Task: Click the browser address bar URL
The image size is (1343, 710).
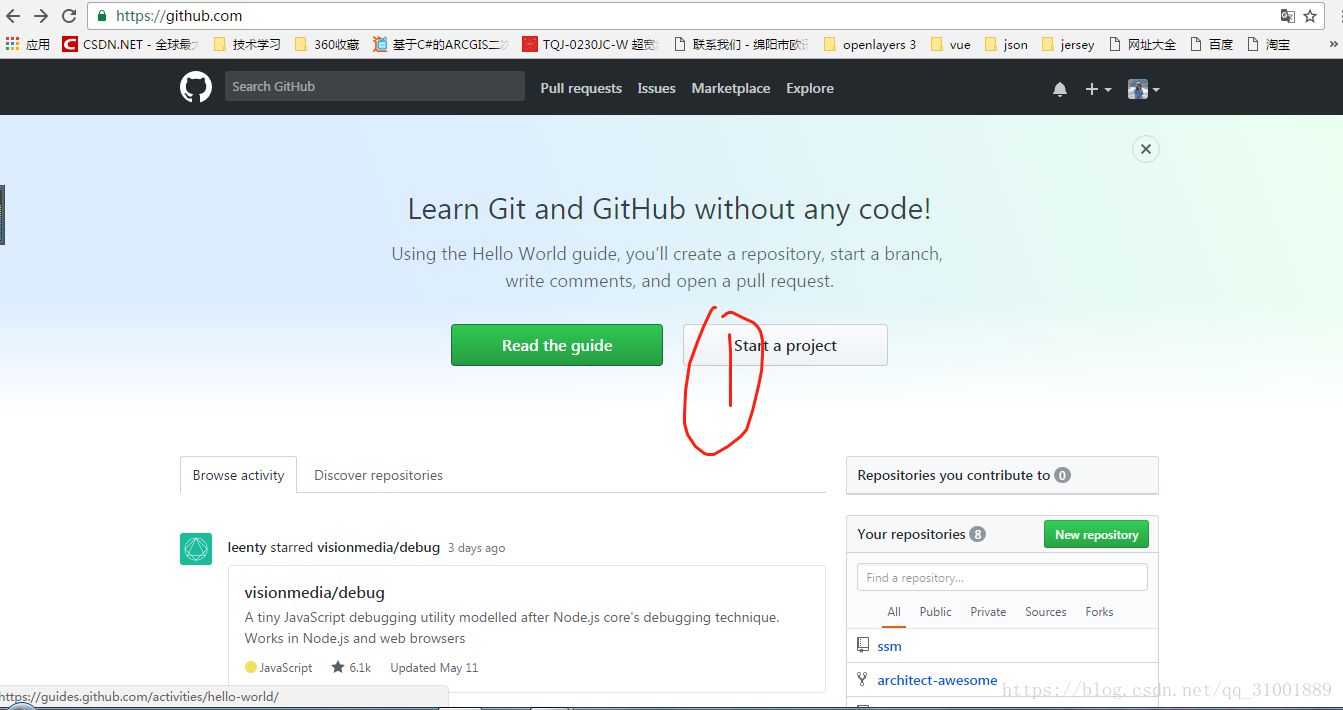Action: [x=179, y=16]
